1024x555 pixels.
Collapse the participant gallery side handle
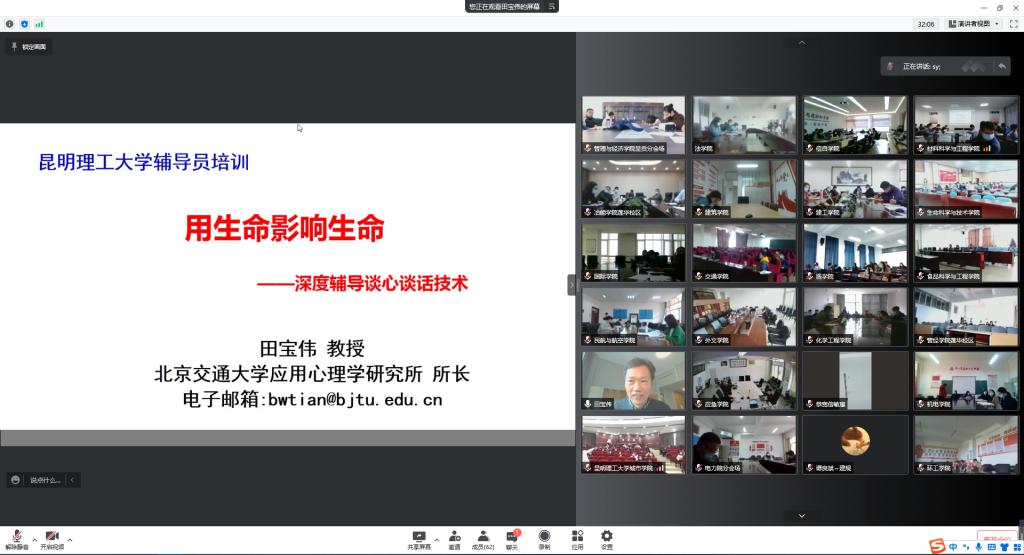572,285
